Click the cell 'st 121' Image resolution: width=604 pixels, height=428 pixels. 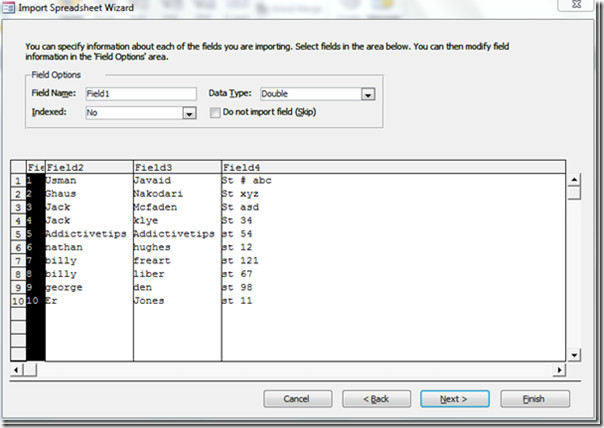coord(394,260)
